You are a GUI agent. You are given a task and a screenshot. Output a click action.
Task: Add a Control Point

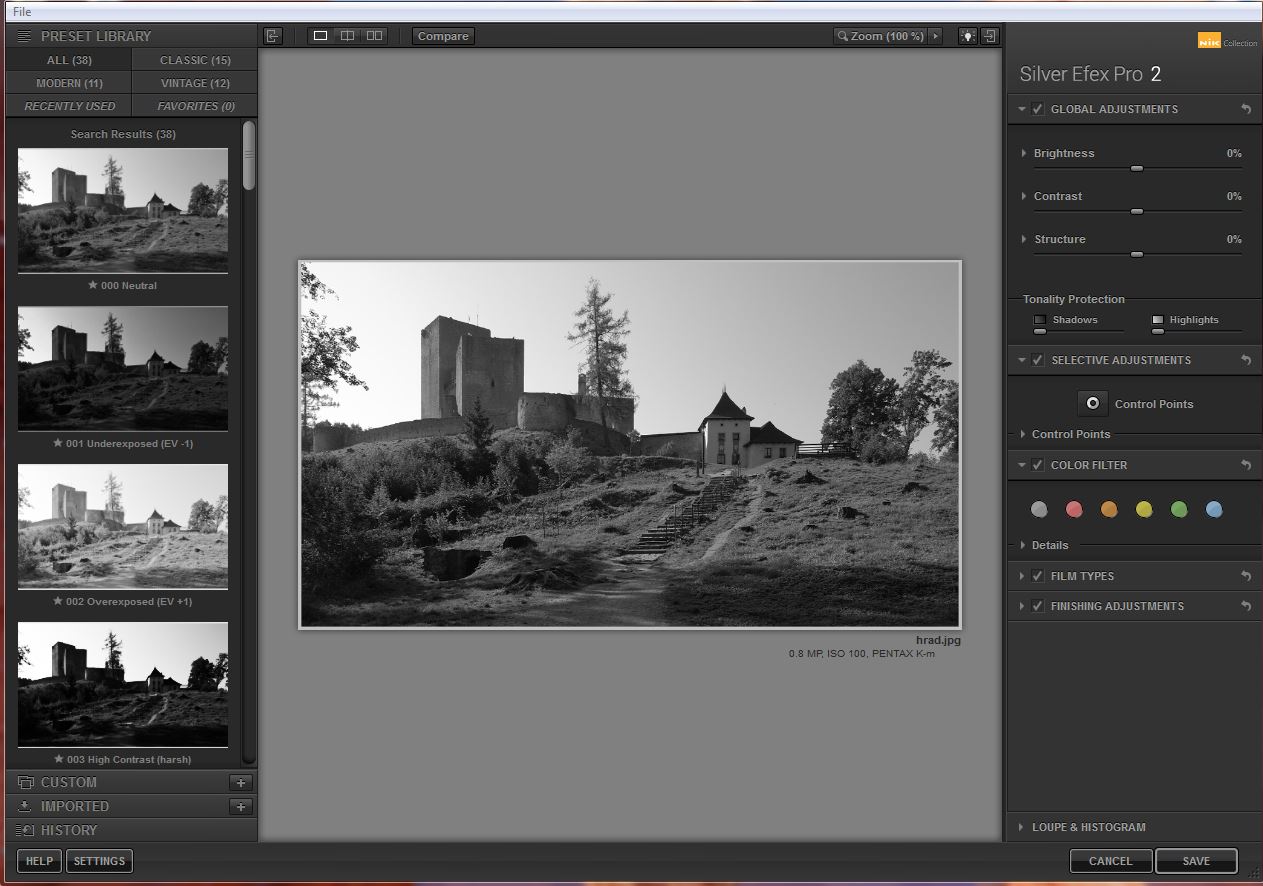click(1093, 404)
